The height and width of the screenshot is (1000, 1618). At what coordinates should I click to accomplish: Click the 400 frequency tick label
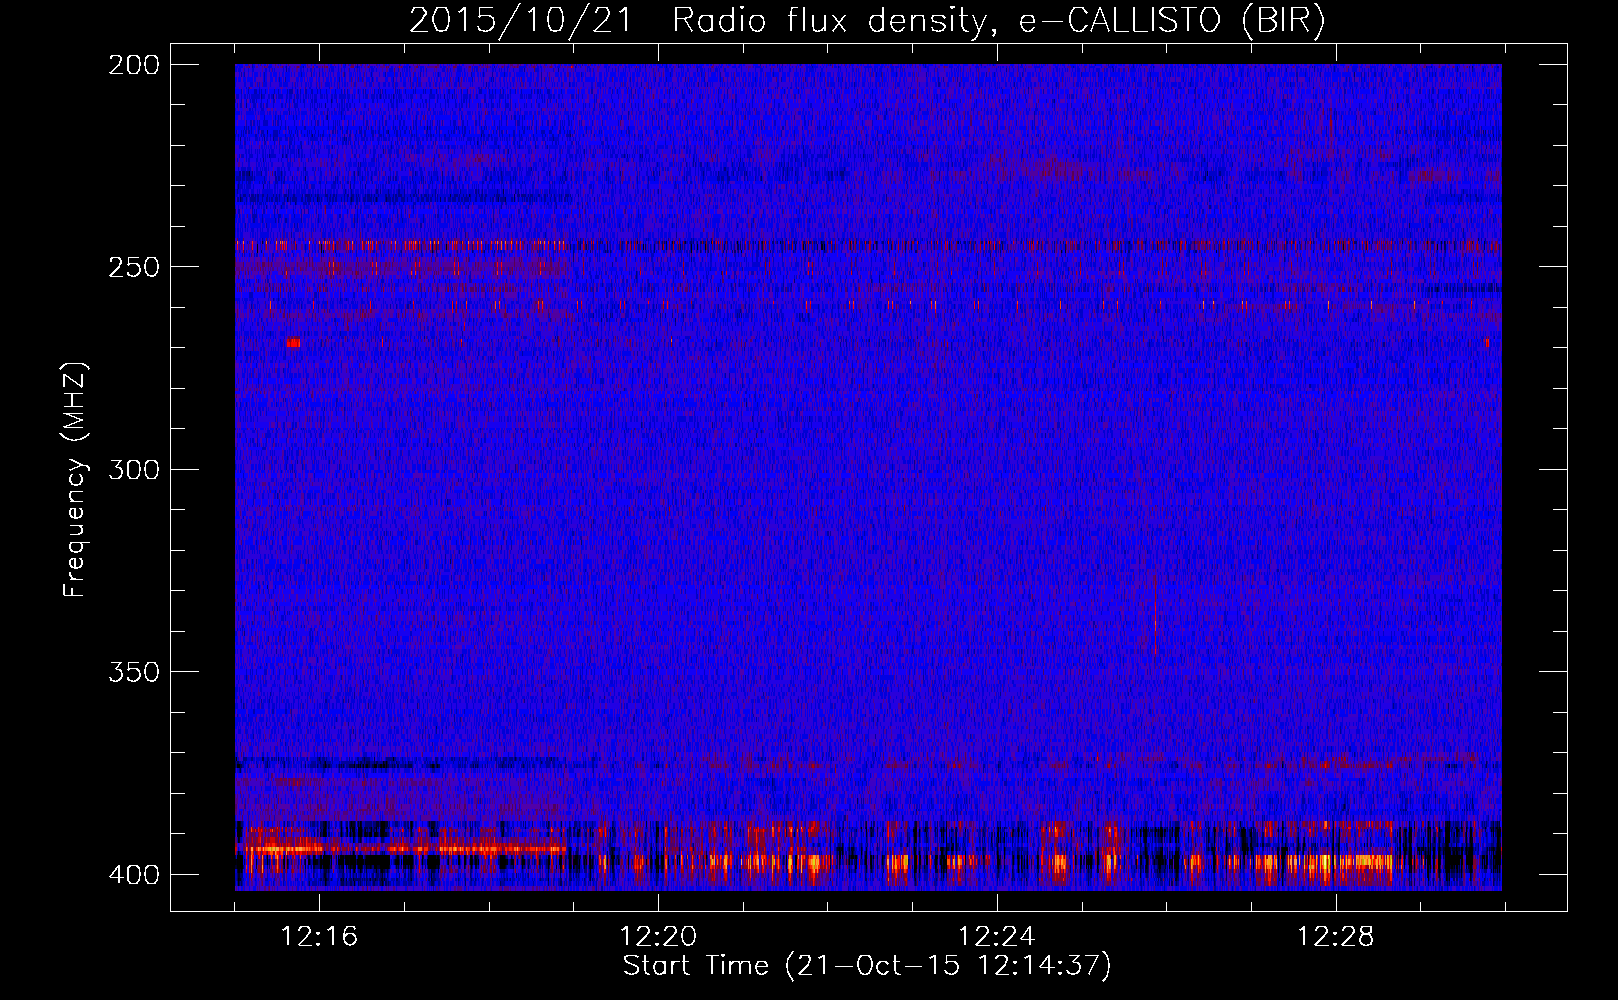[133, 874]
